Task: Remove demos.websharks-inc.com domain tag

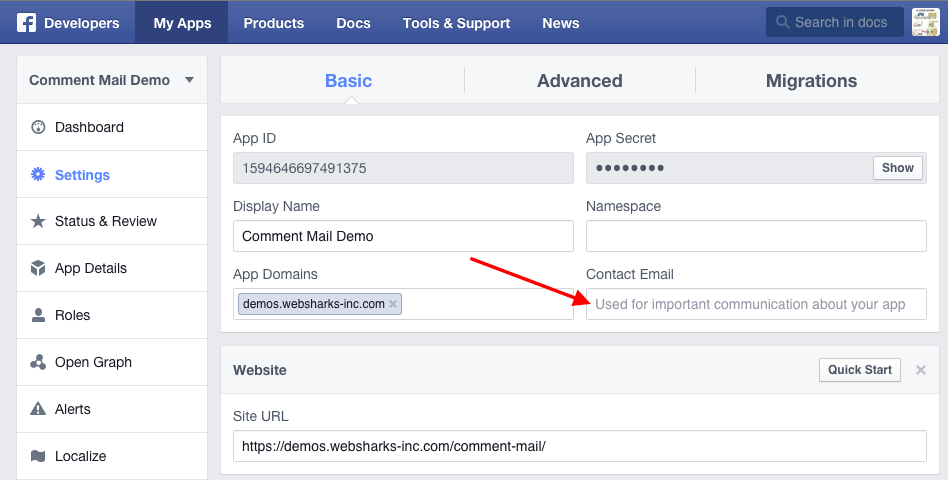Action: [393, 304]
